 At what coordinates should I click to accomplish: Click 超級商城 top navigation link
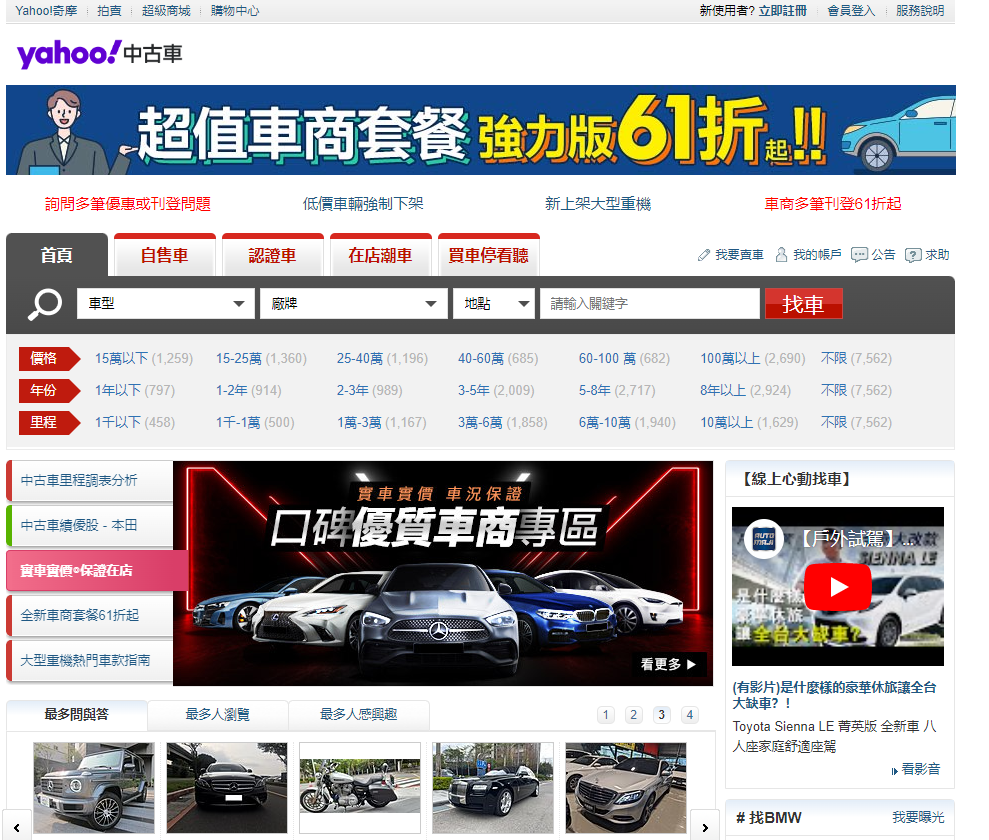click(166, 11)
